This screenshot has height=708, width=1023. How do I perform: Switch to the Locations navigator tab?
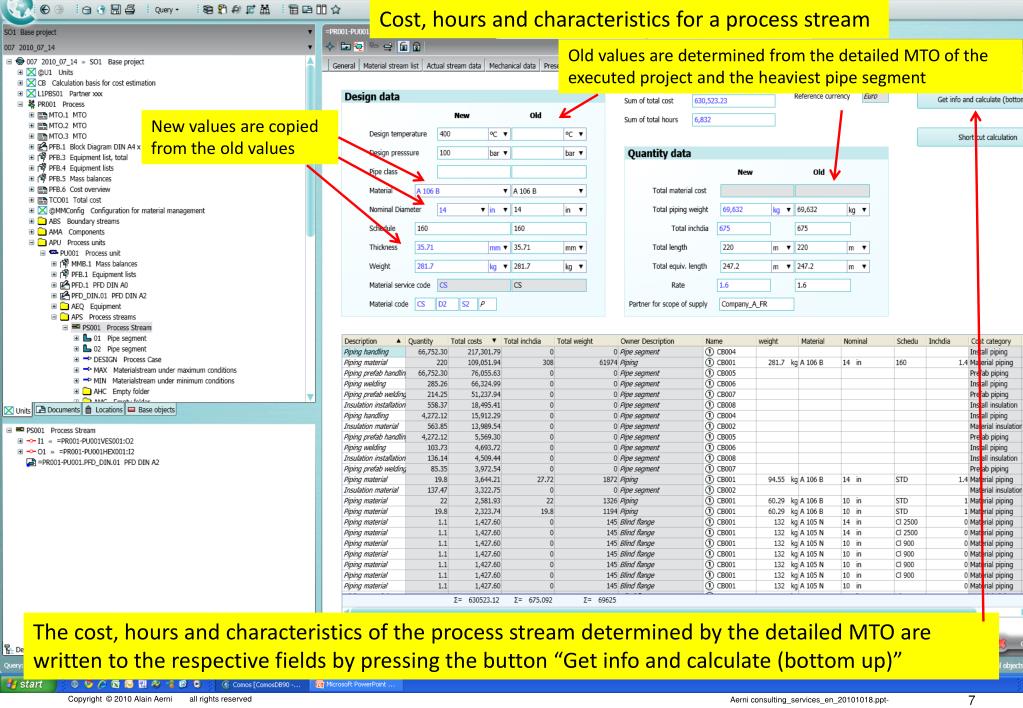click(x=104, y=410)
